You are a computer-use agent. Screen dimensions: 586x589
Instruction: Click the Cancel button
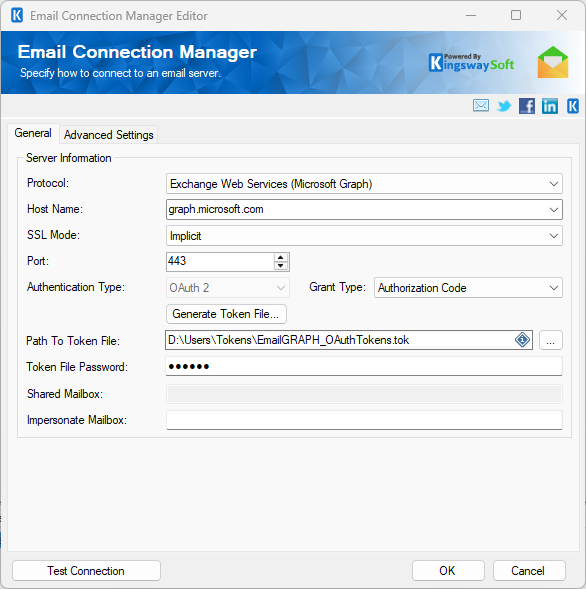pyautogui.click(x=529, y=571)
